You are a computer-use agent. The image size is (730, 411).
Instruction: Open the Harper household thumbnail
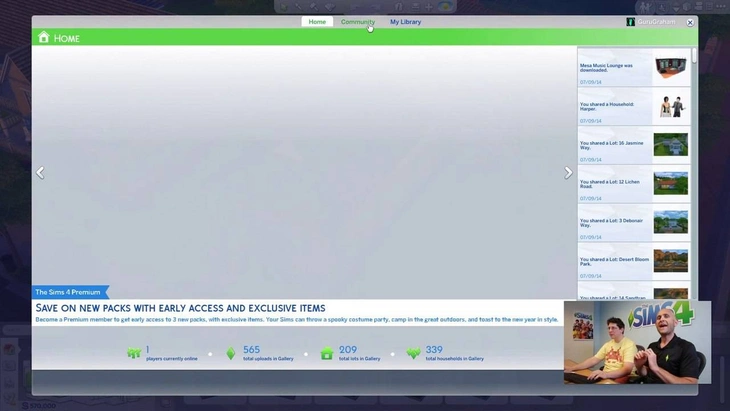pyautogui.click(x=670, y=106)
